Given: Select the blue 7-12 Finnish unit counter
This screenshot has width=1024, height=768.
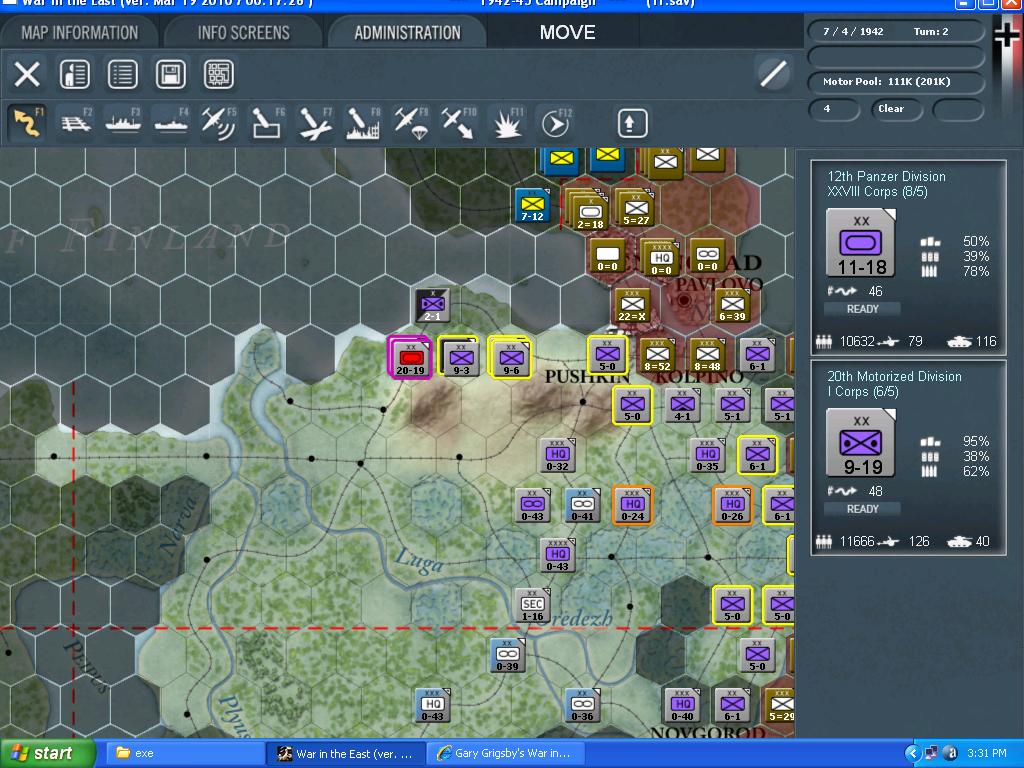Looking at the screenshot, I should 532,206.
